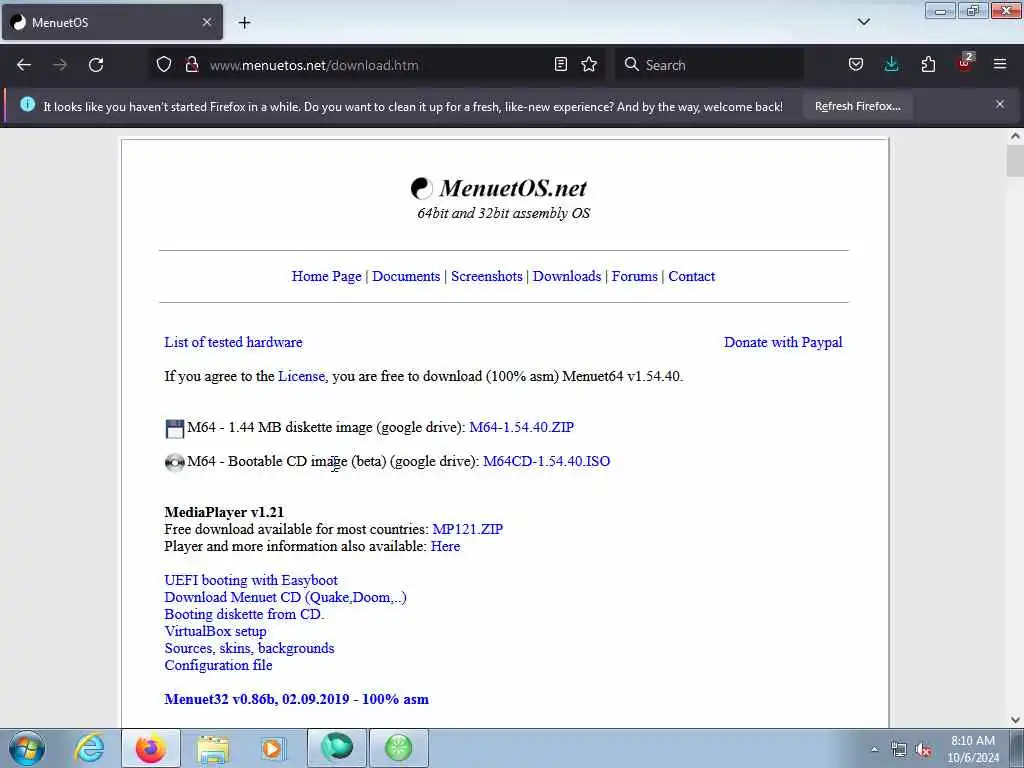Download M64CD-1.54.40.ISO CD image
Viewport: 1024px width, 768px height.
click(547, 461)
